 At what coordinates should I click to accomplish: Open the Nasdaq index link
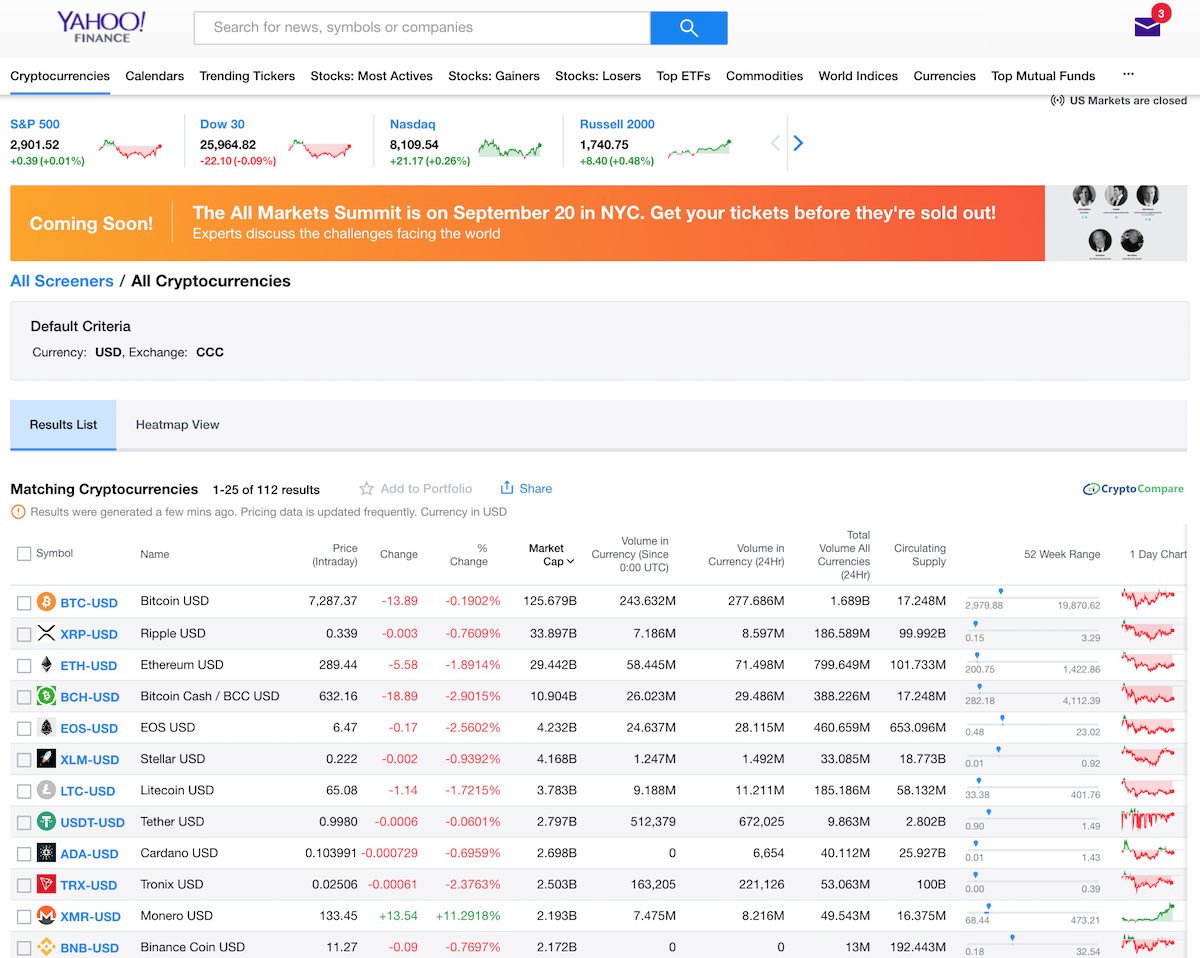(x=413, y=124)
